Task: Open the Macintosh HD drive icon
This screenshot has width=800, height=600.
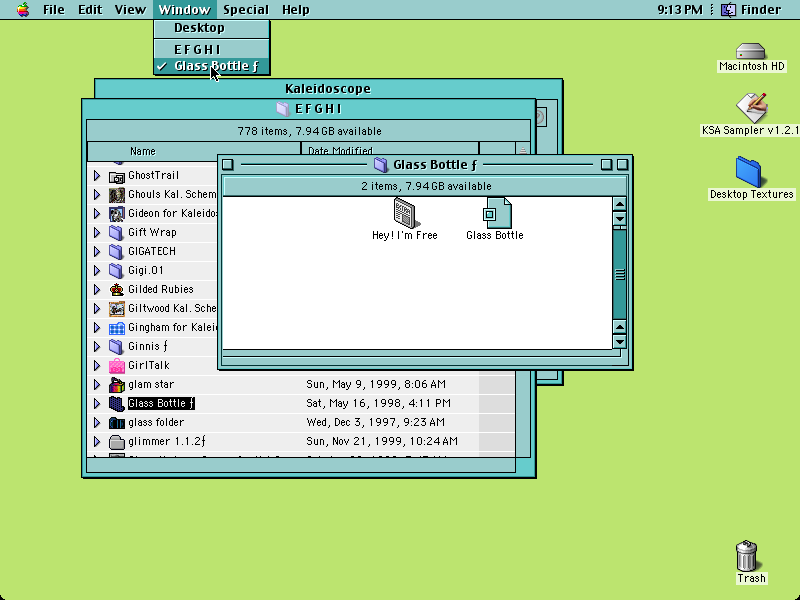Action: (x=751, y=51)
